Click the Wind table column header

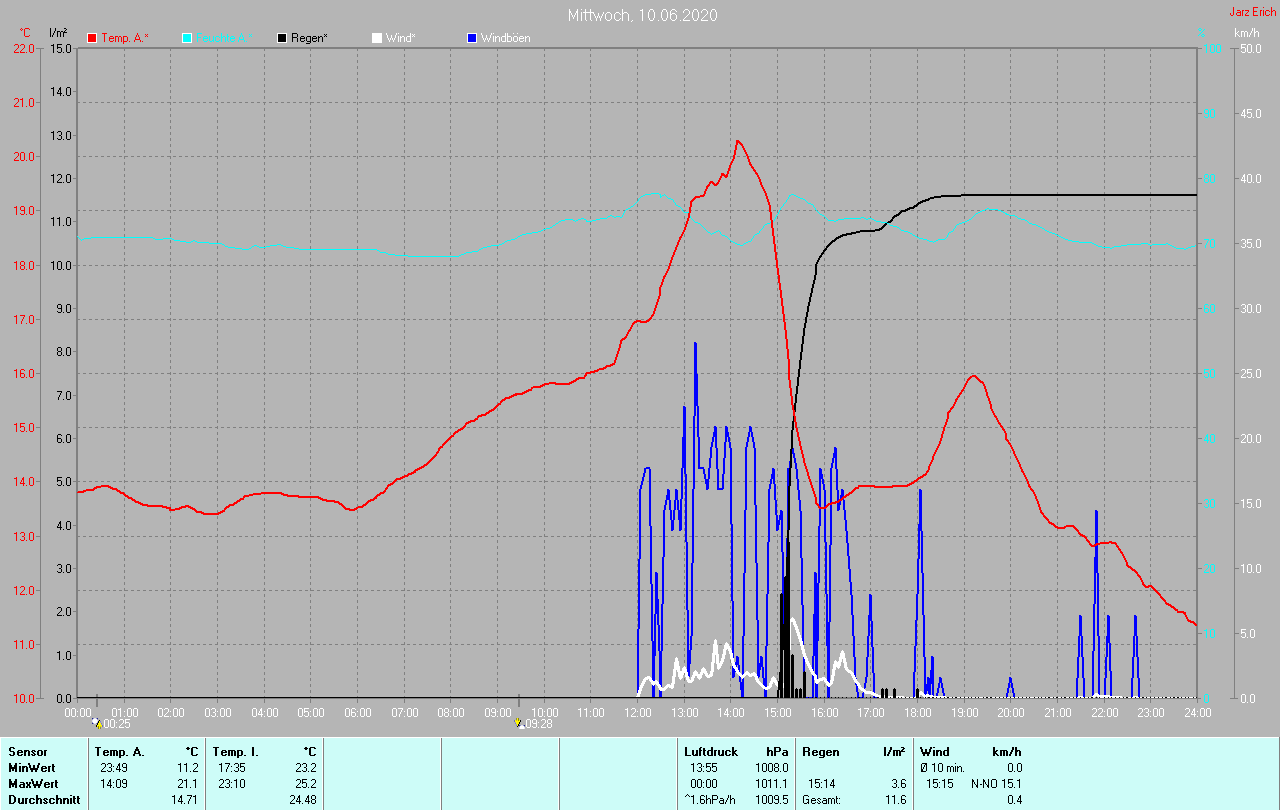(935, 752)
